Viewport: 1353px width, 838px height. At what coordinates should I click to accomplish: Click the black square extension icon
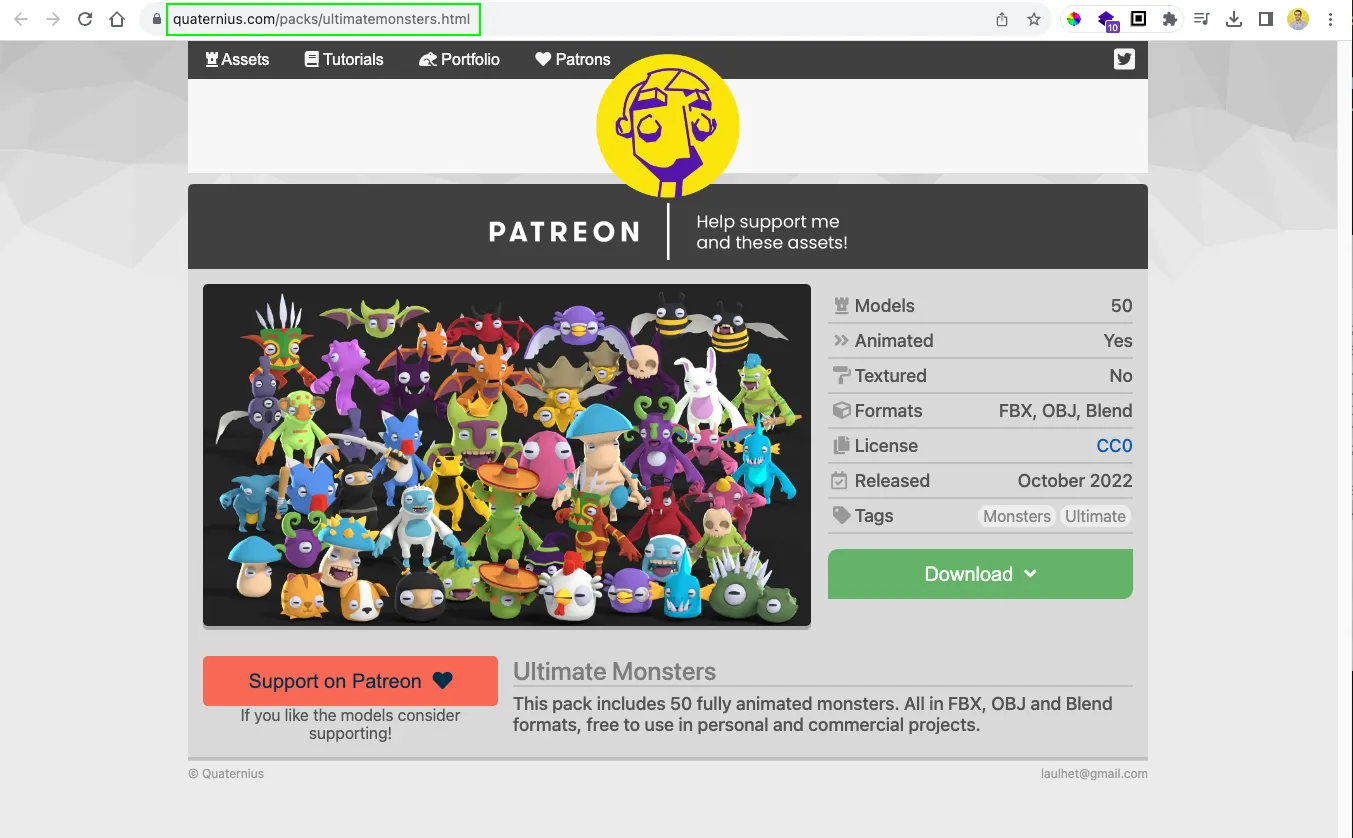point(1138,19)
